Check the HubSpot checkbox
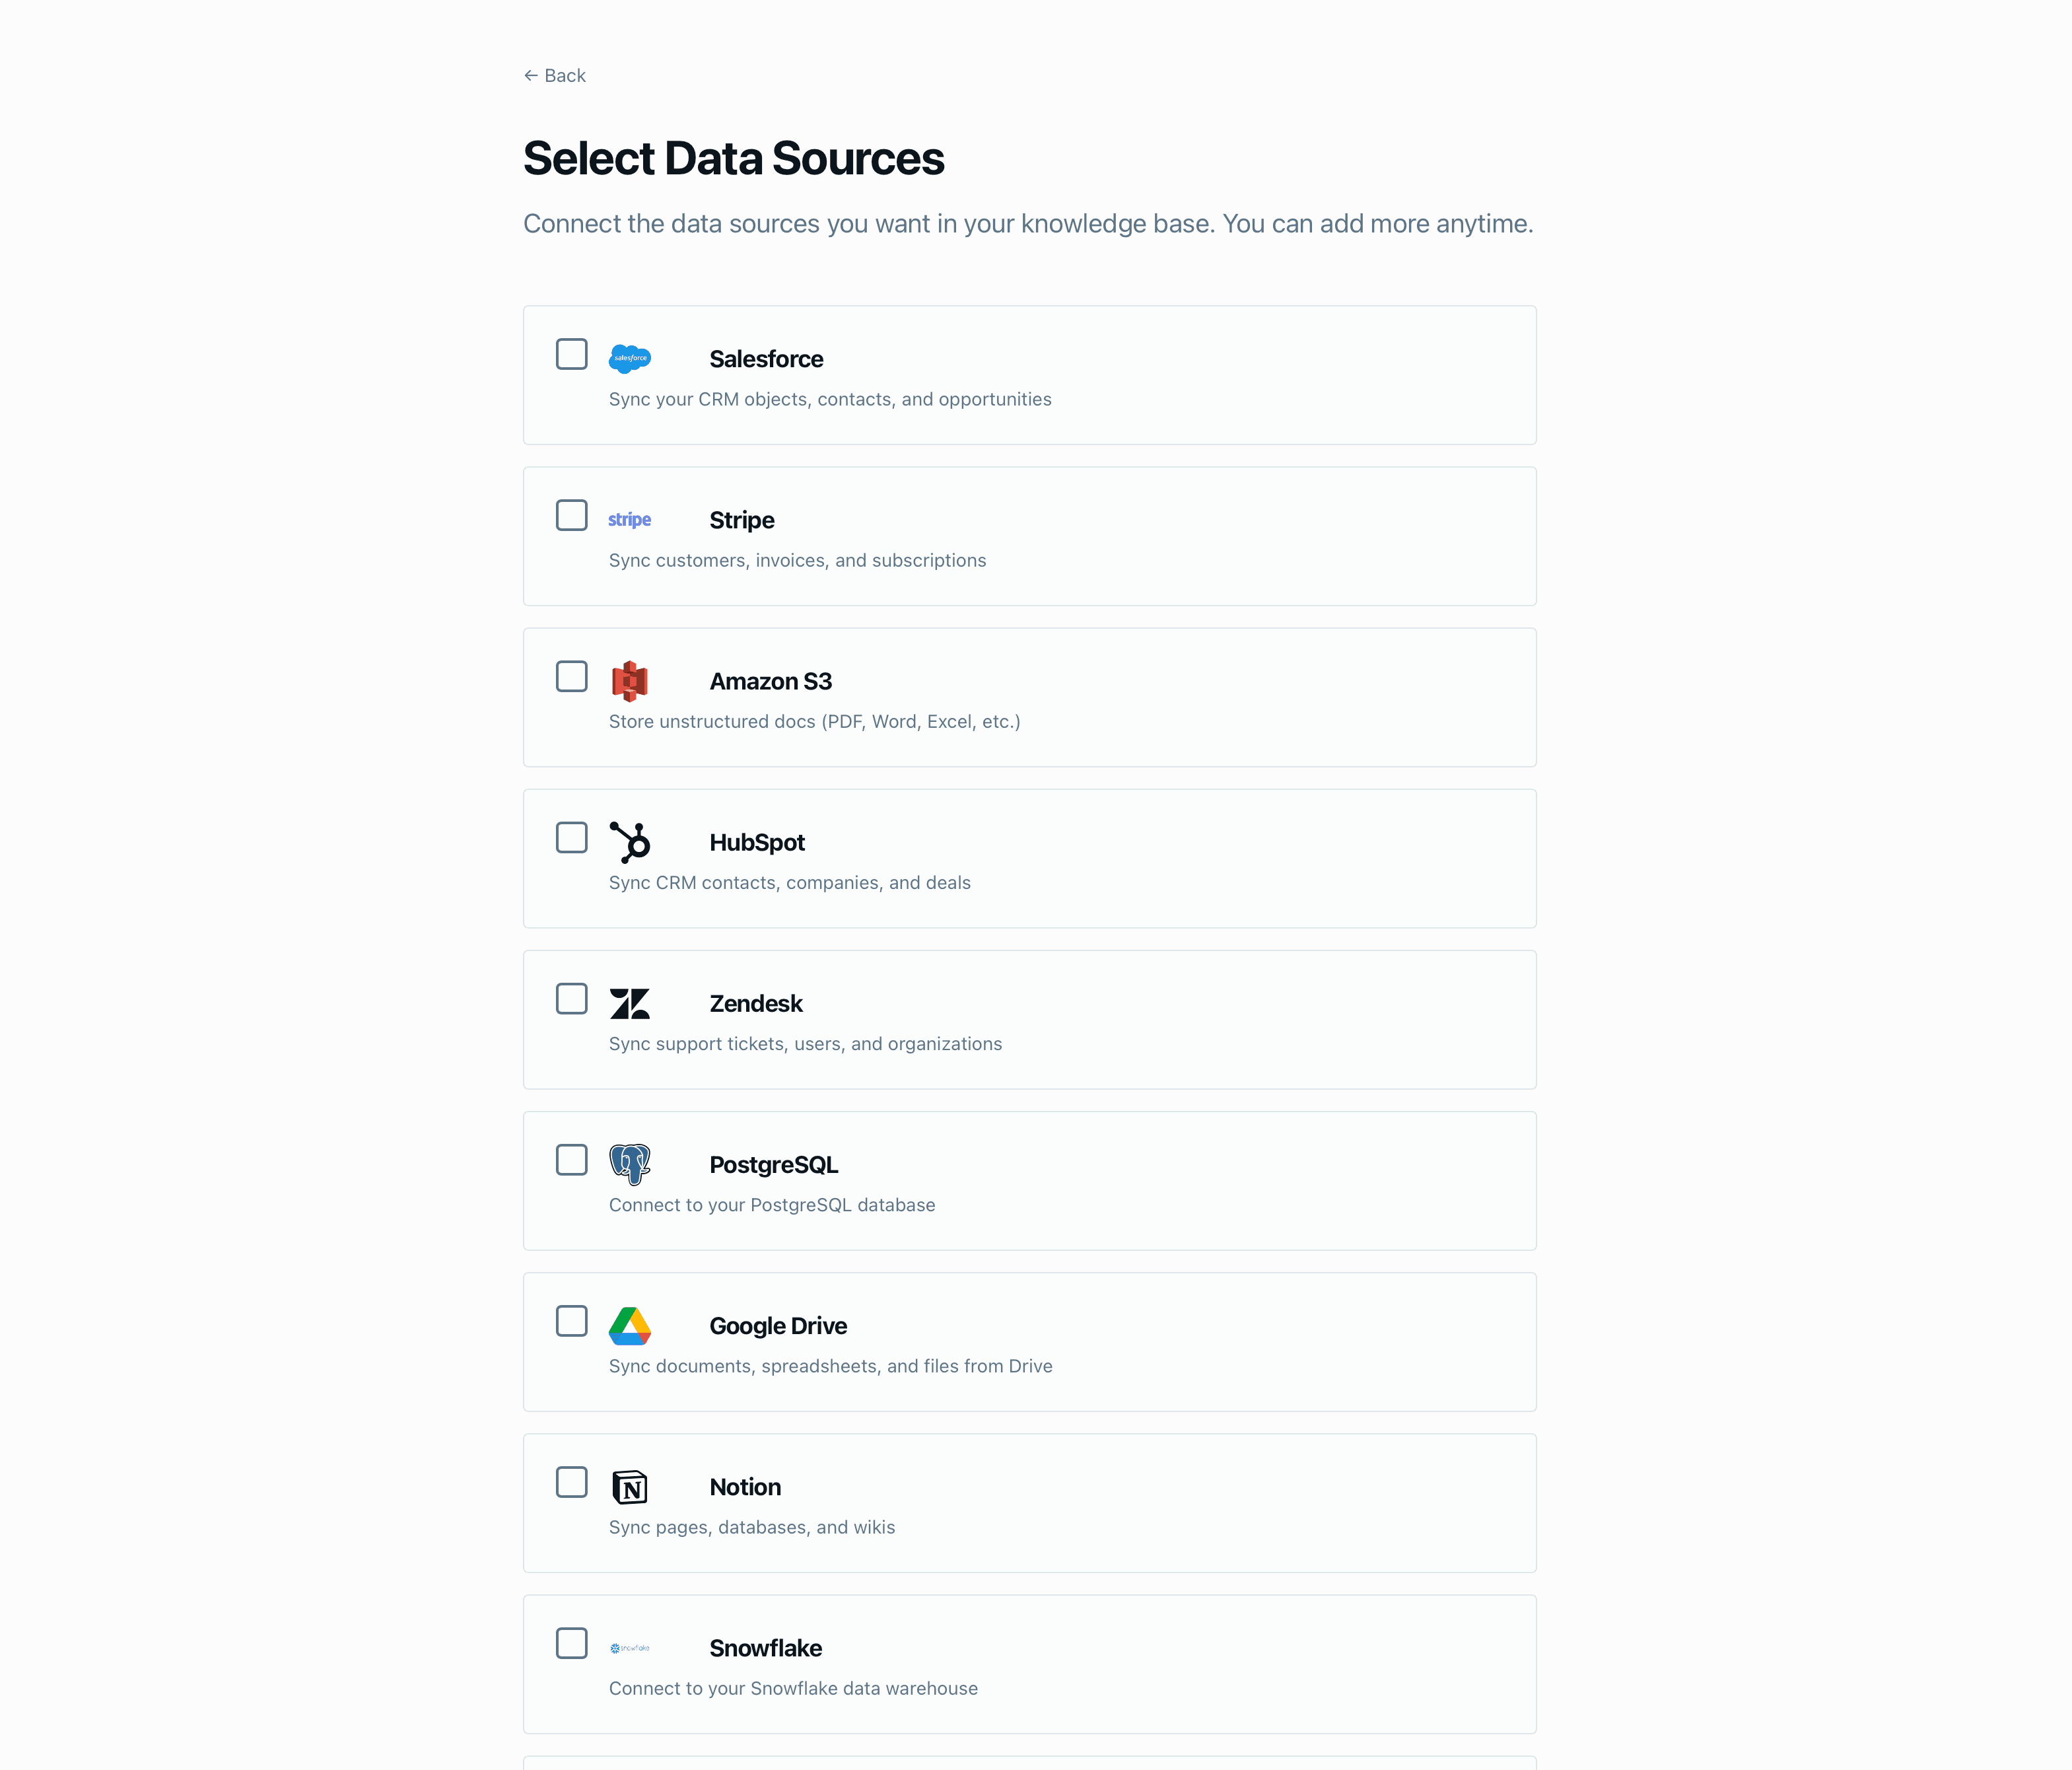Viewport: 2072px width, 1770px height. tap(571, 838)
